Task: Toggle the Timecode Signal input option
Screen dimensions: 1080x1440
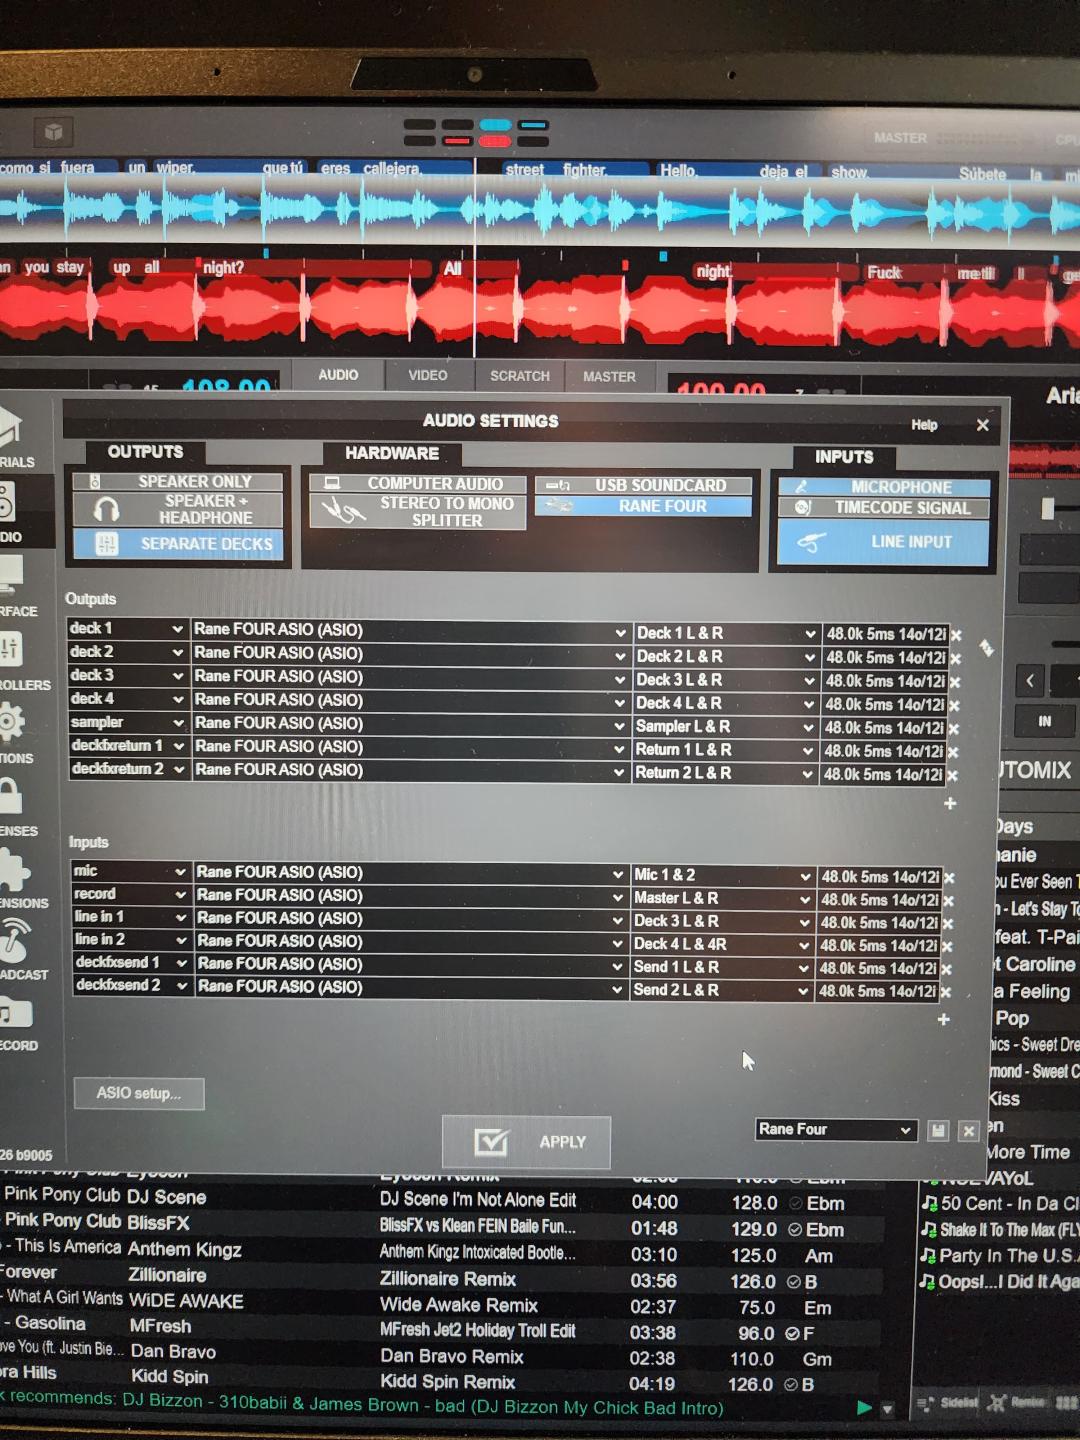Action: 884,508
